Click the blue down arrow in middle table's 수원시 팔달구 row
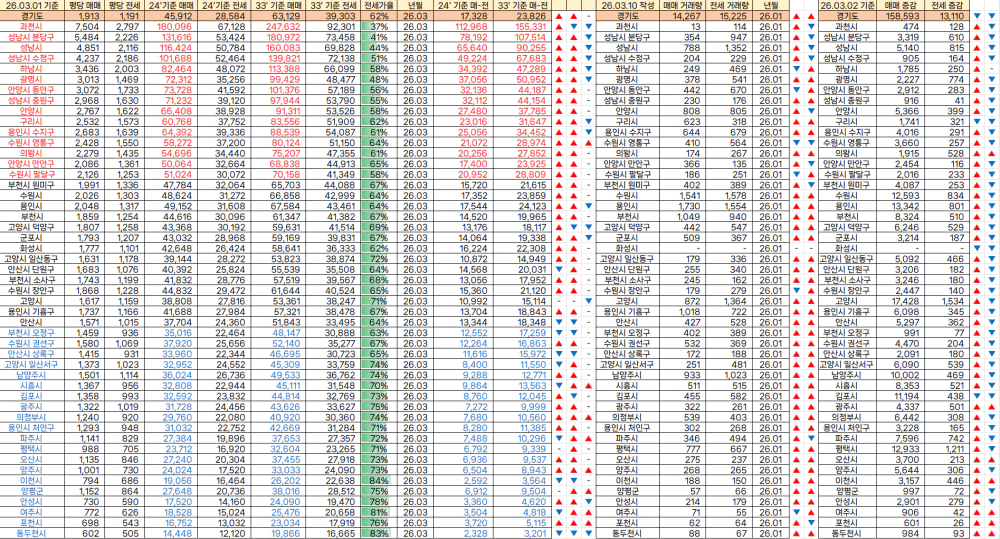Viewport: 1000px width, 539px height. click(796, 174)
